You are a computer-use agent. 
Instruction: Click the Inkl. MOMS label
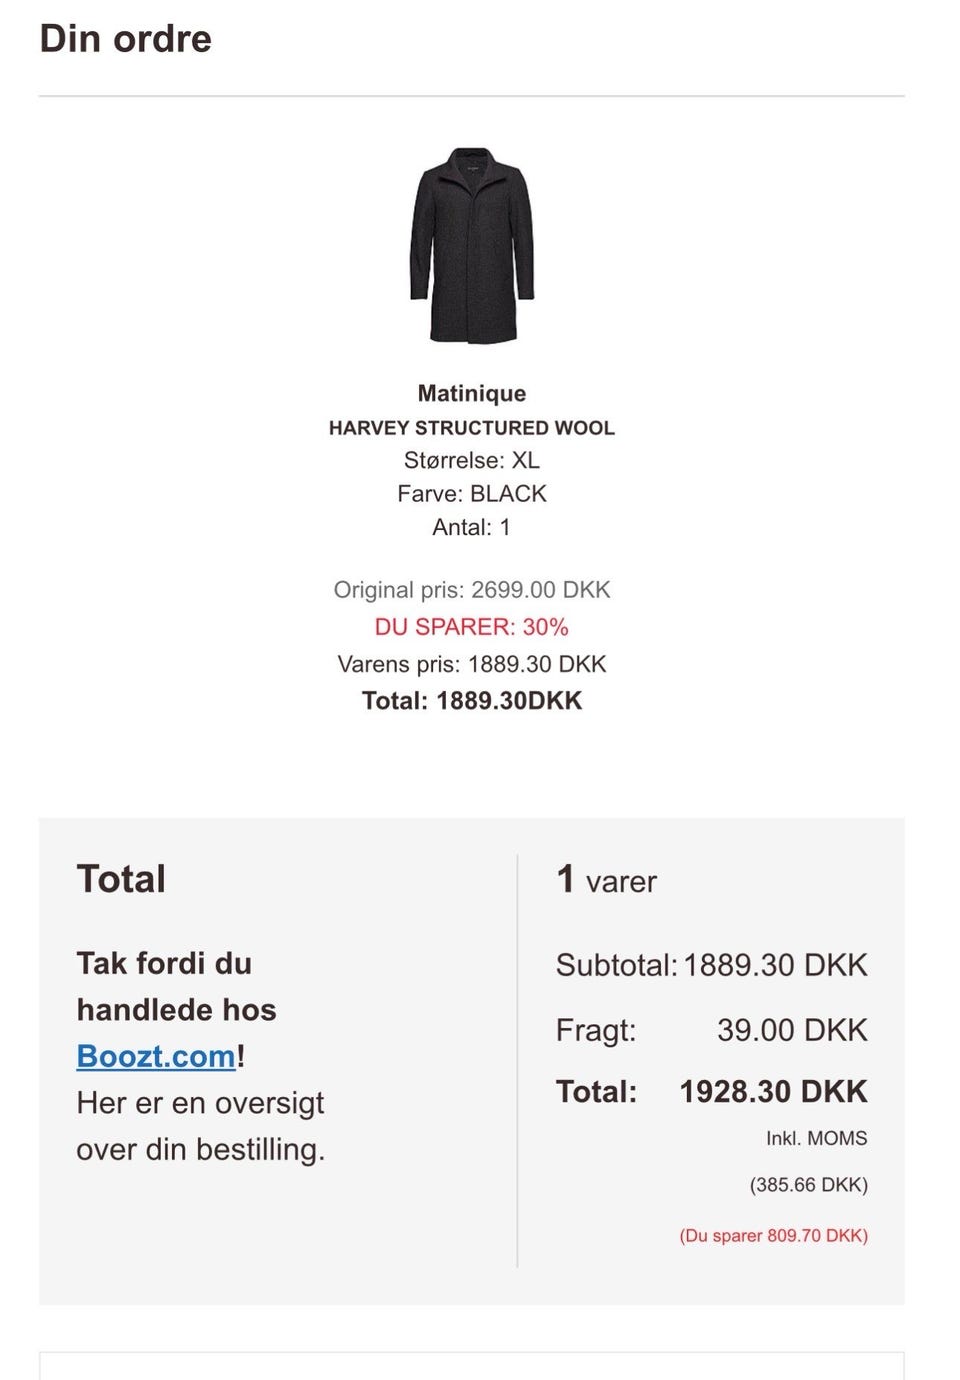pos(816,1138)
